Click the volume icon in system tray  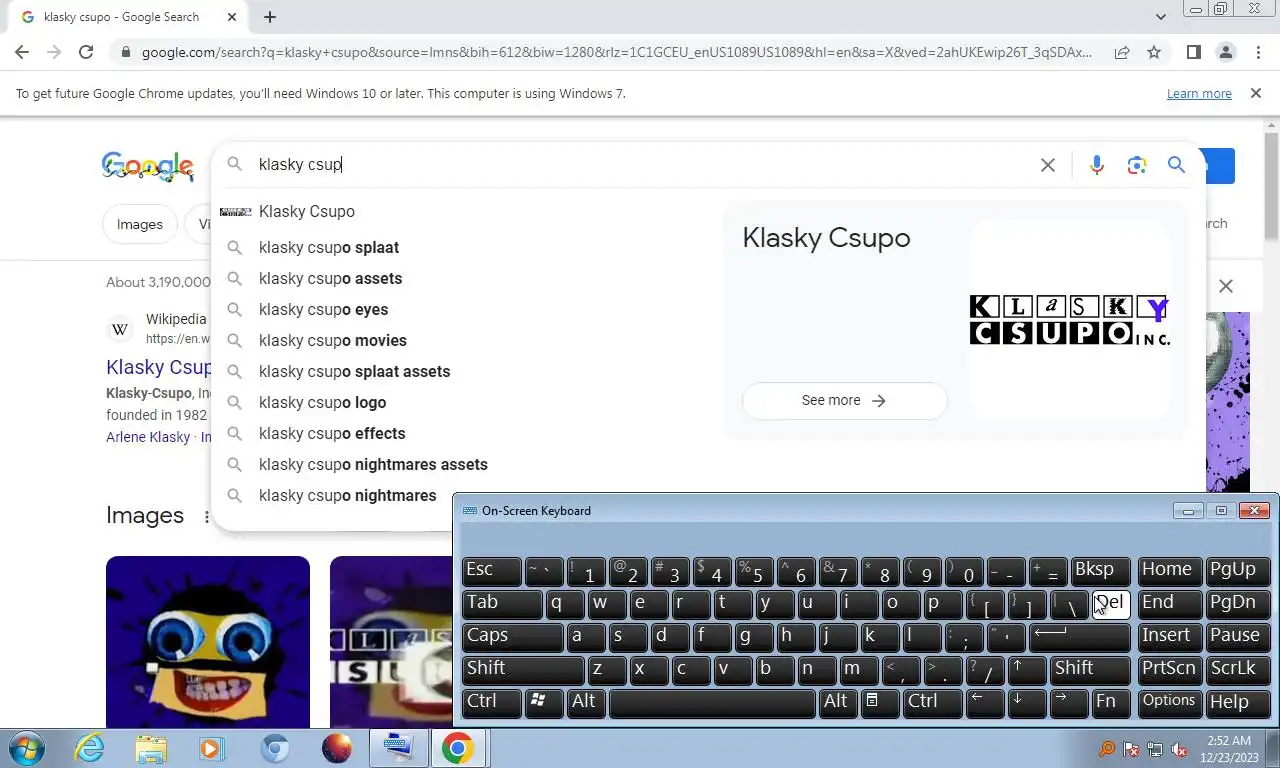click(x=1180, y=749)
